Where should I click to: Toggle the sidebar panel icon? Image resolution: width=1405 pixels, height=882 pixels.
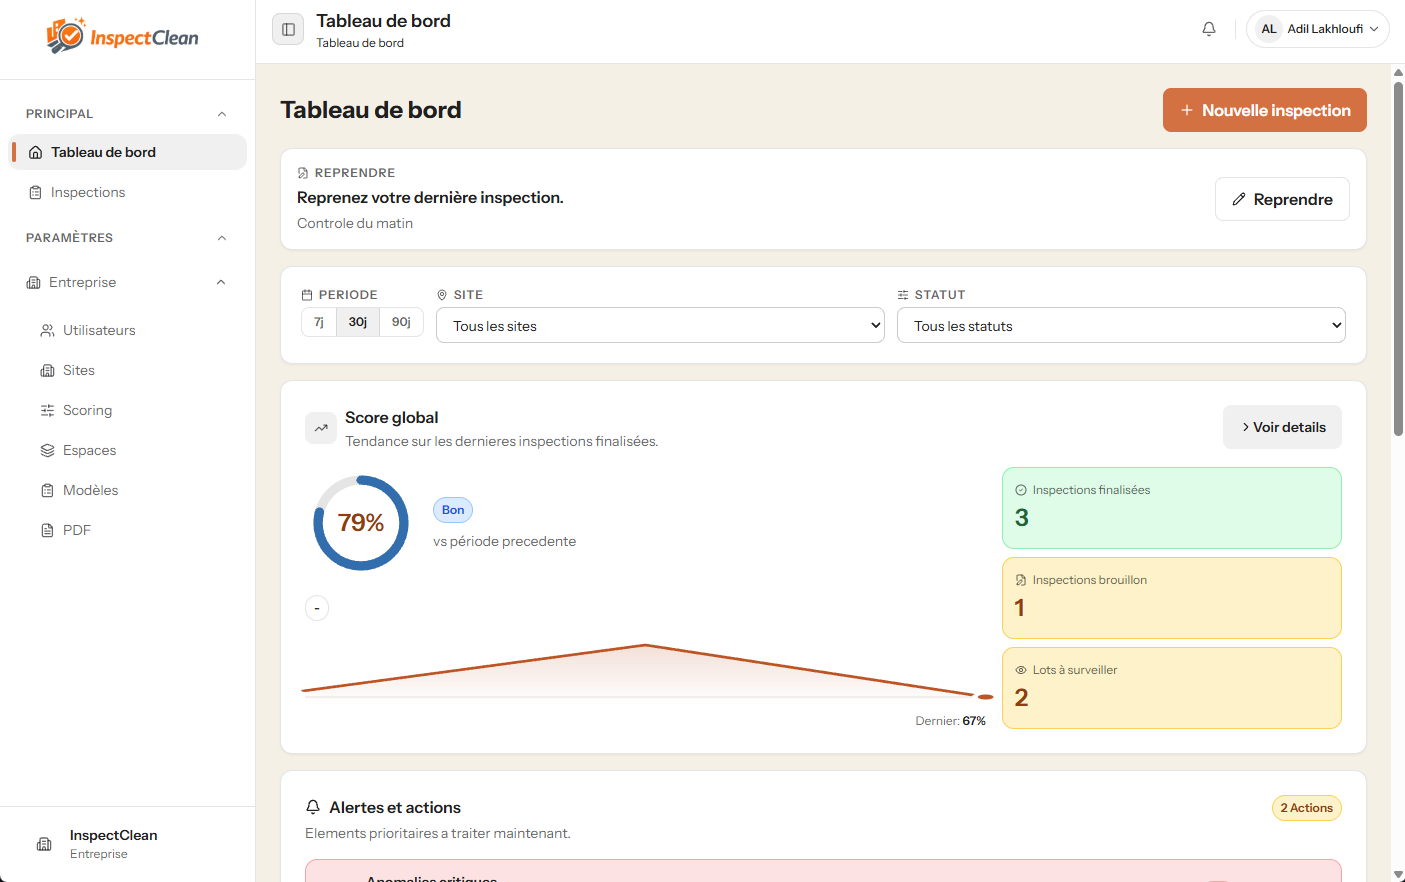pos(288,29)
